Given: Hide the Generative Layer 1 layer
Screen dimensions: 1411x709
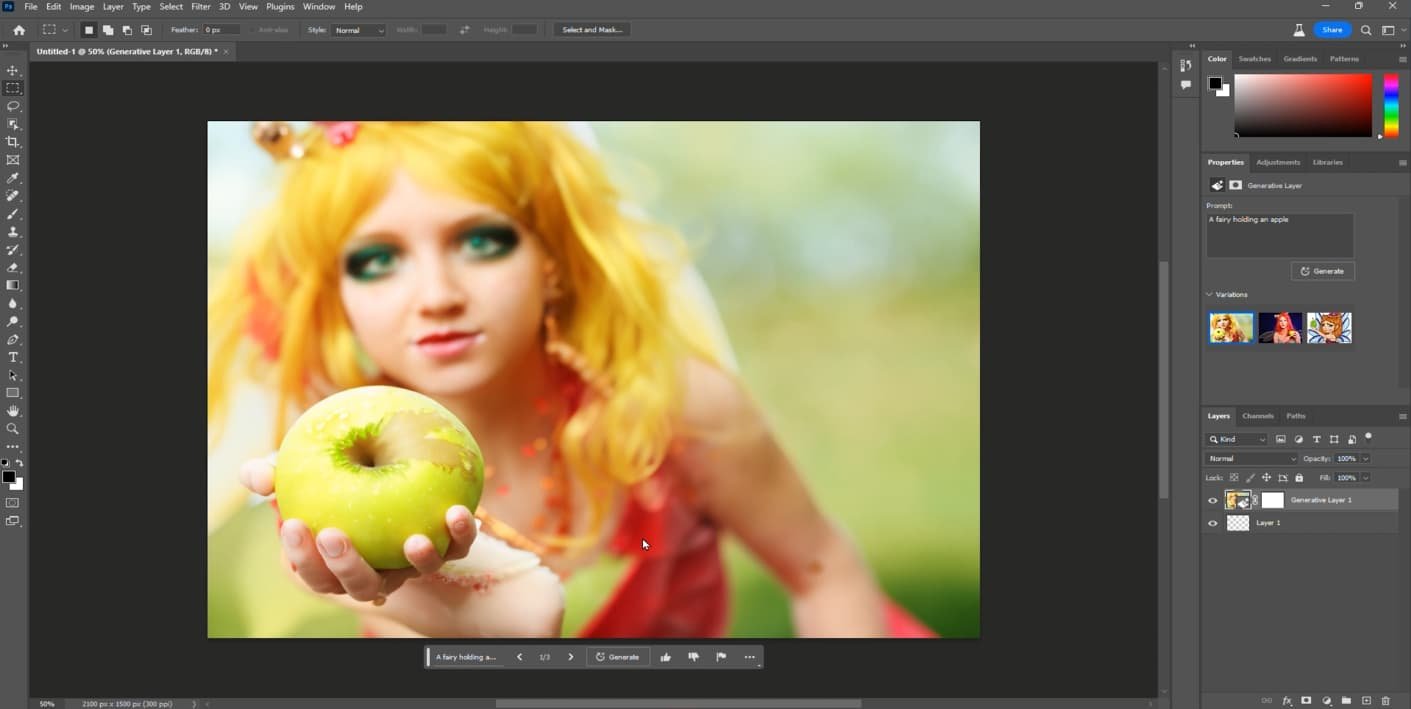Looking at the screenshot, I should [x=1213, y=500].
